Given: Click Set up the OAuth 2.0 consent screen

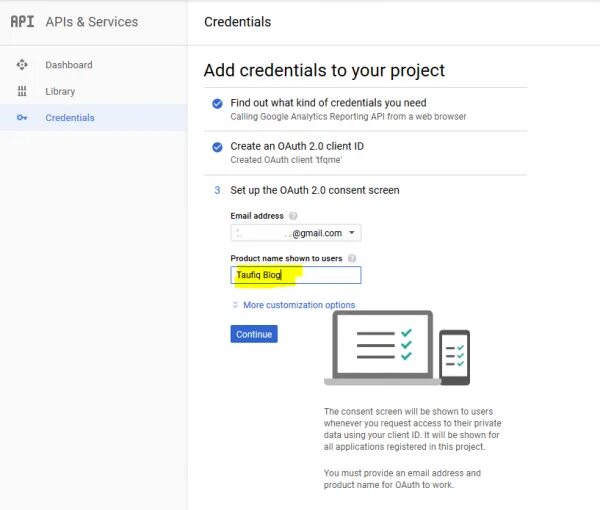Looking at the screenshot, I should tap(315, 190).
